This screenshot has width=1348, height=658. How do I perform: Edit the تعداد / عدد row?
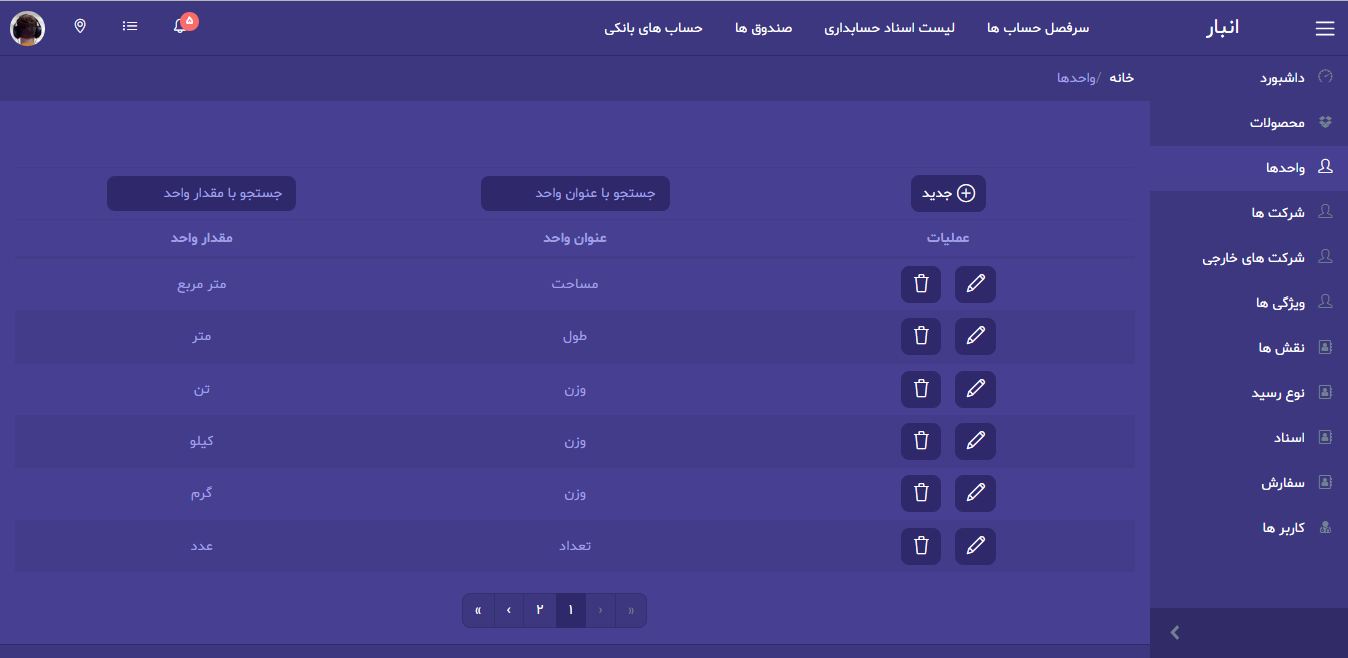coord(975,546)
